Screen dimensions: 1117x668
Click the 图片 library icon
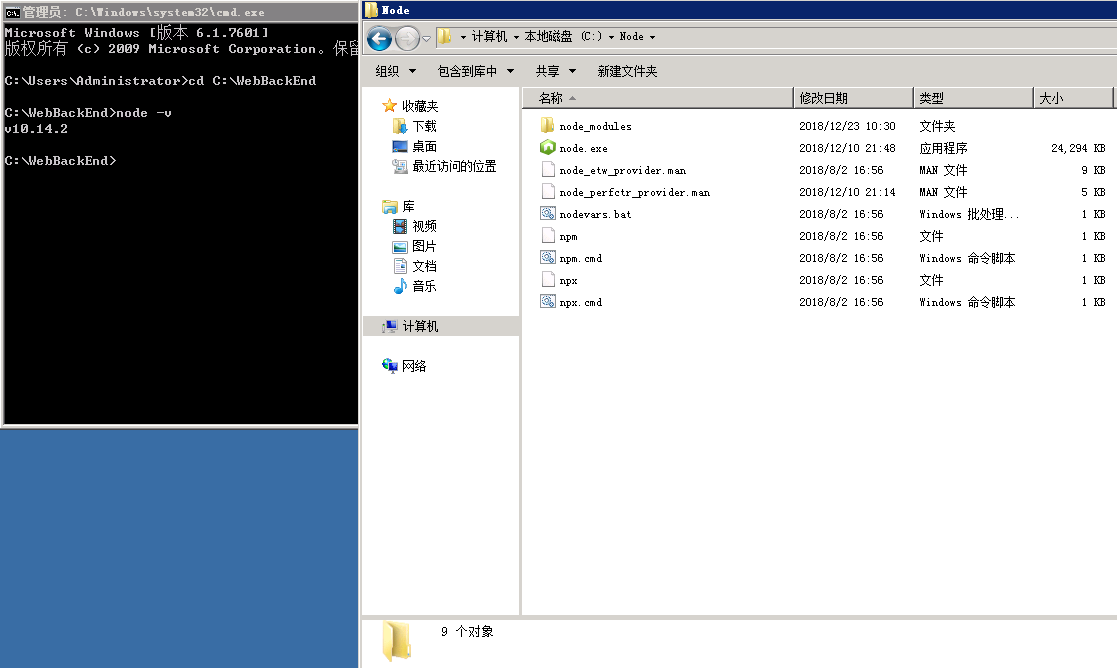[400, 246]
